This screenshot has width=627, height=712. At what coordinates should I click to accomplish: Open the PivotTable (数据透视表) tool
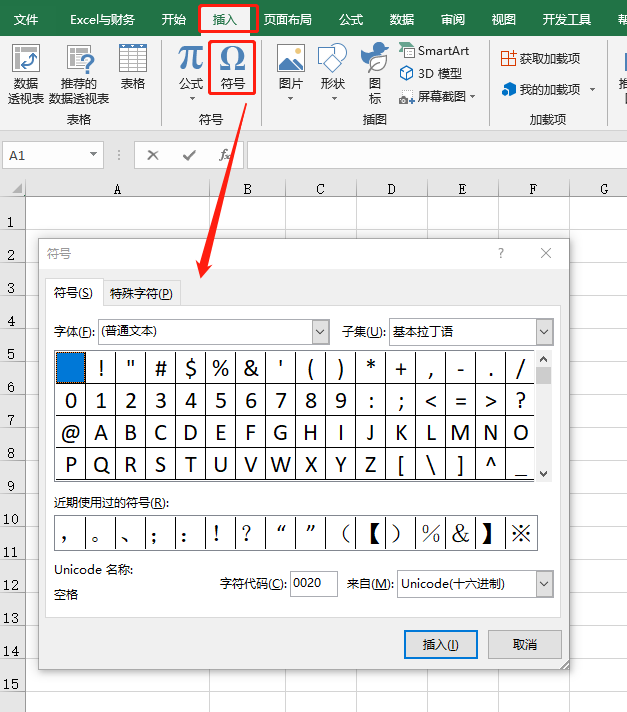26,74
